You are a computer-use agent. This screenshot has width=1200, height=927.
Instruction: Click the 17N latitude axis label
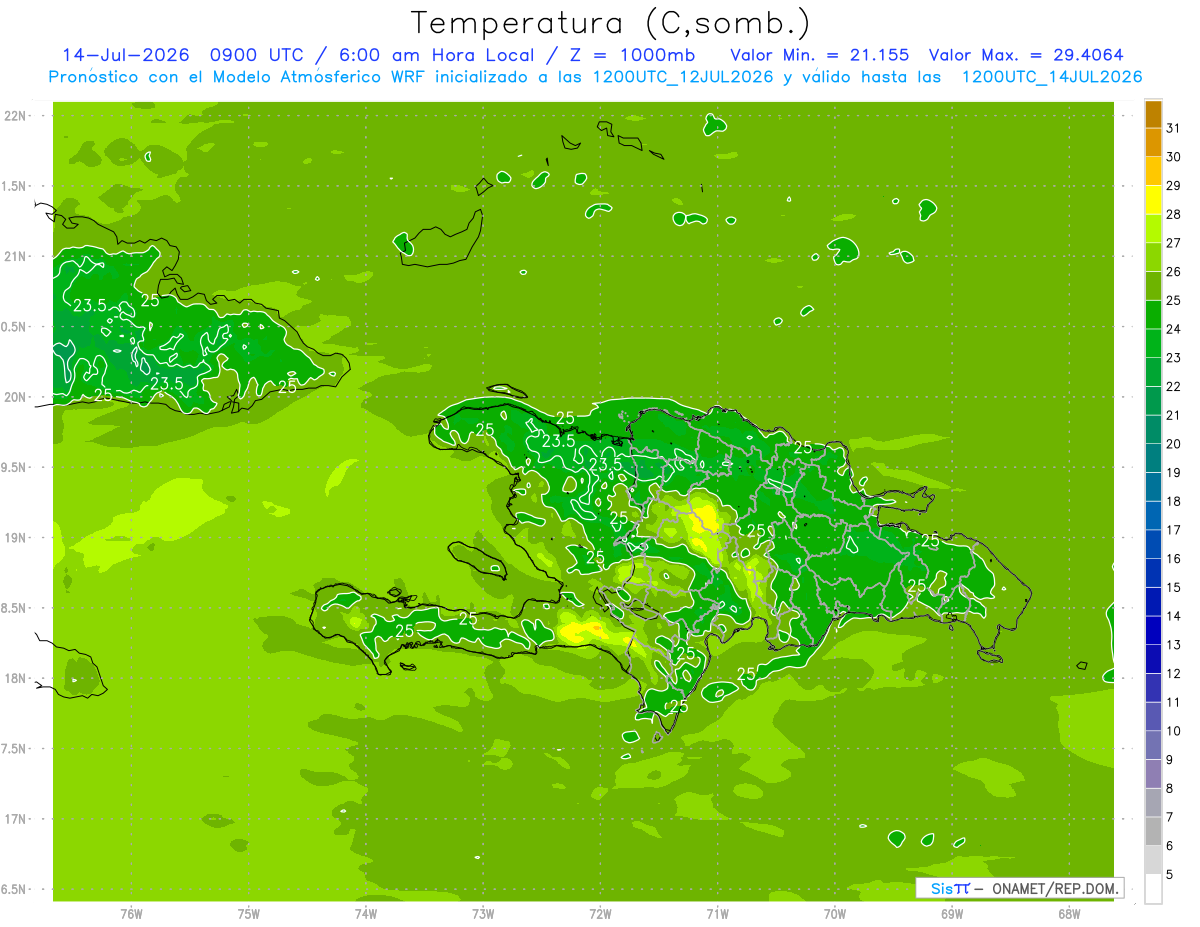17,819
